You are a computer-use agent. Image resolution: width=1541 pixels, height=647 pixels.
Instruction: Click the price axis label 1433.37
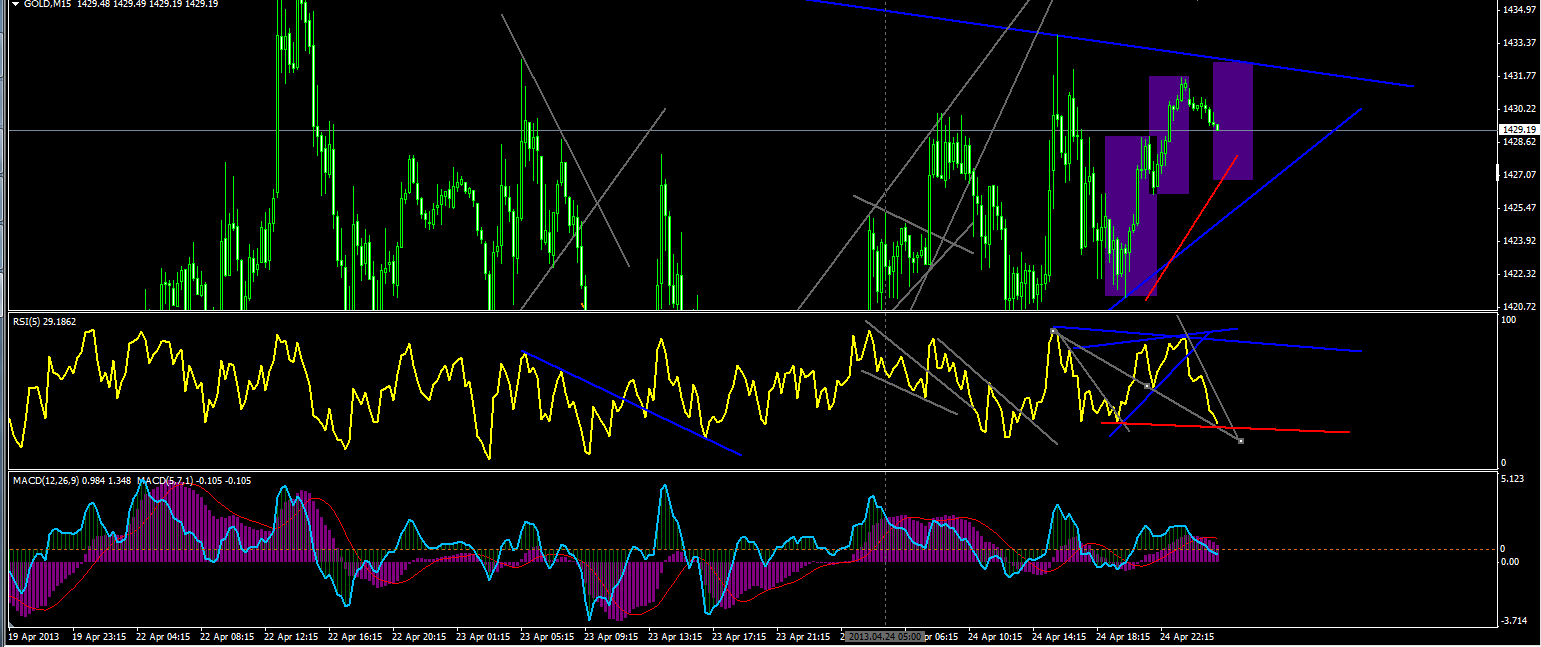pyautogui.click(x=1519, y=42)
